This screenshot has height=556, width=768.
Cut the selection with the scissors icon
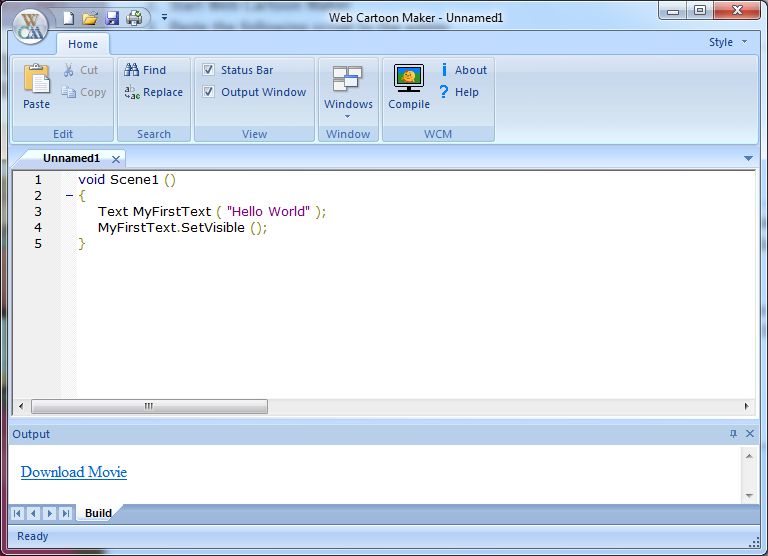pos(81,70)
